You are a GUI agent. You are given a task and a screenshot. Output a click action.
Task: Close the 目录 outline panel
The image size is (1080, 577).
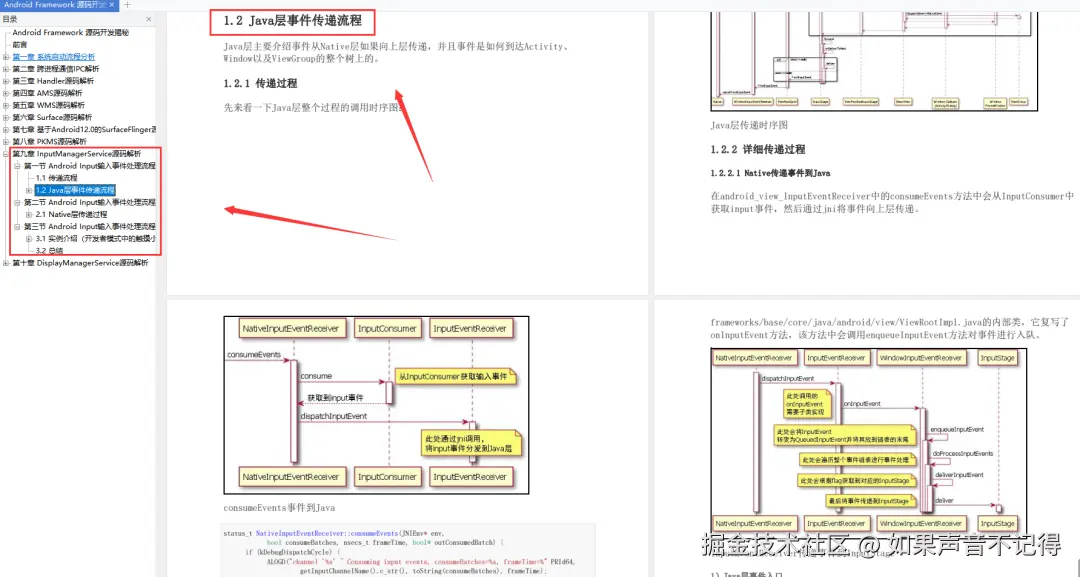coord(149,19)
